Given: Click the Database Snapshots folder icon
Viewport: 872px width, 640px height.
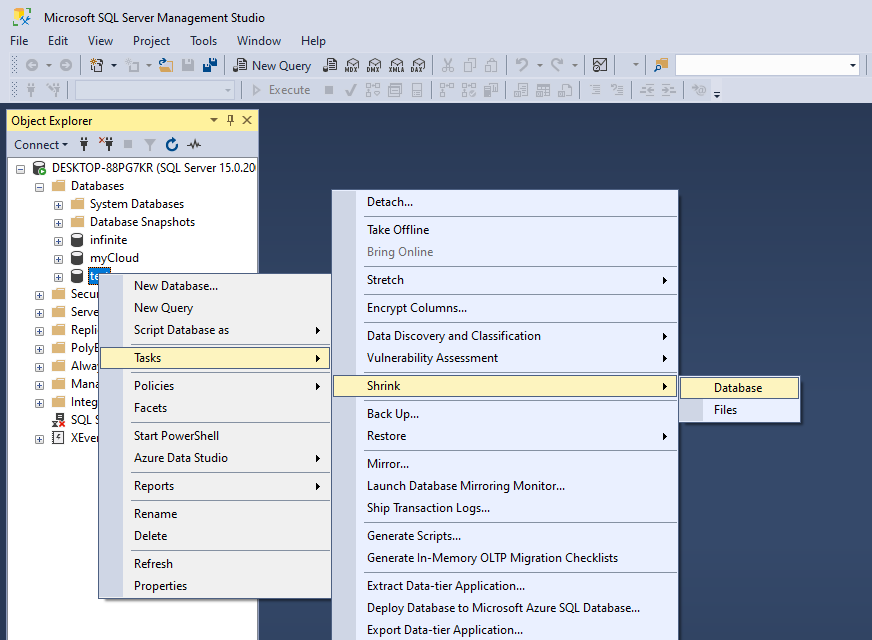Looking at the screenshot, I should pos(78,222).
